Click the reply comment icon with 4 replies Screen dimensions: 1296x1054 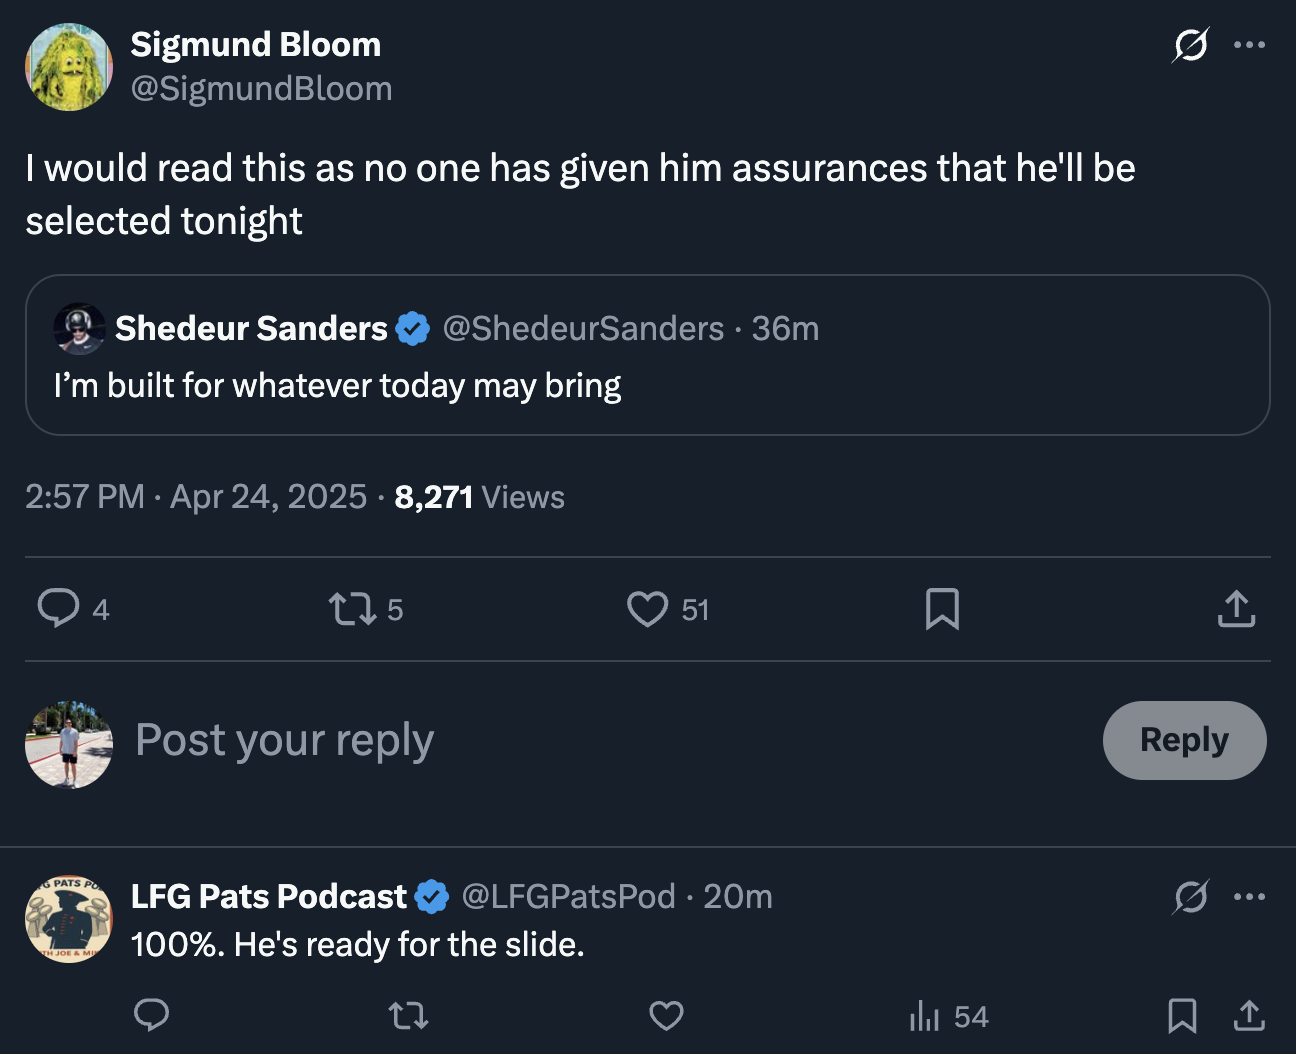click(x=58, y=608)
